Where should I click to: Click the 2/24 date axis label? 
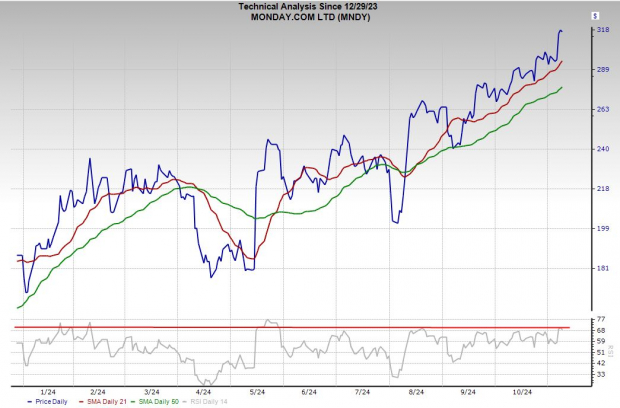tap(98, 392)
